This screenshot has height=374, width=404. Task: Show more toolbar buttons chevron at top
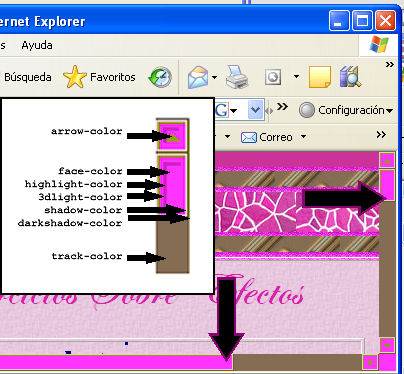[x=389, y=64]
